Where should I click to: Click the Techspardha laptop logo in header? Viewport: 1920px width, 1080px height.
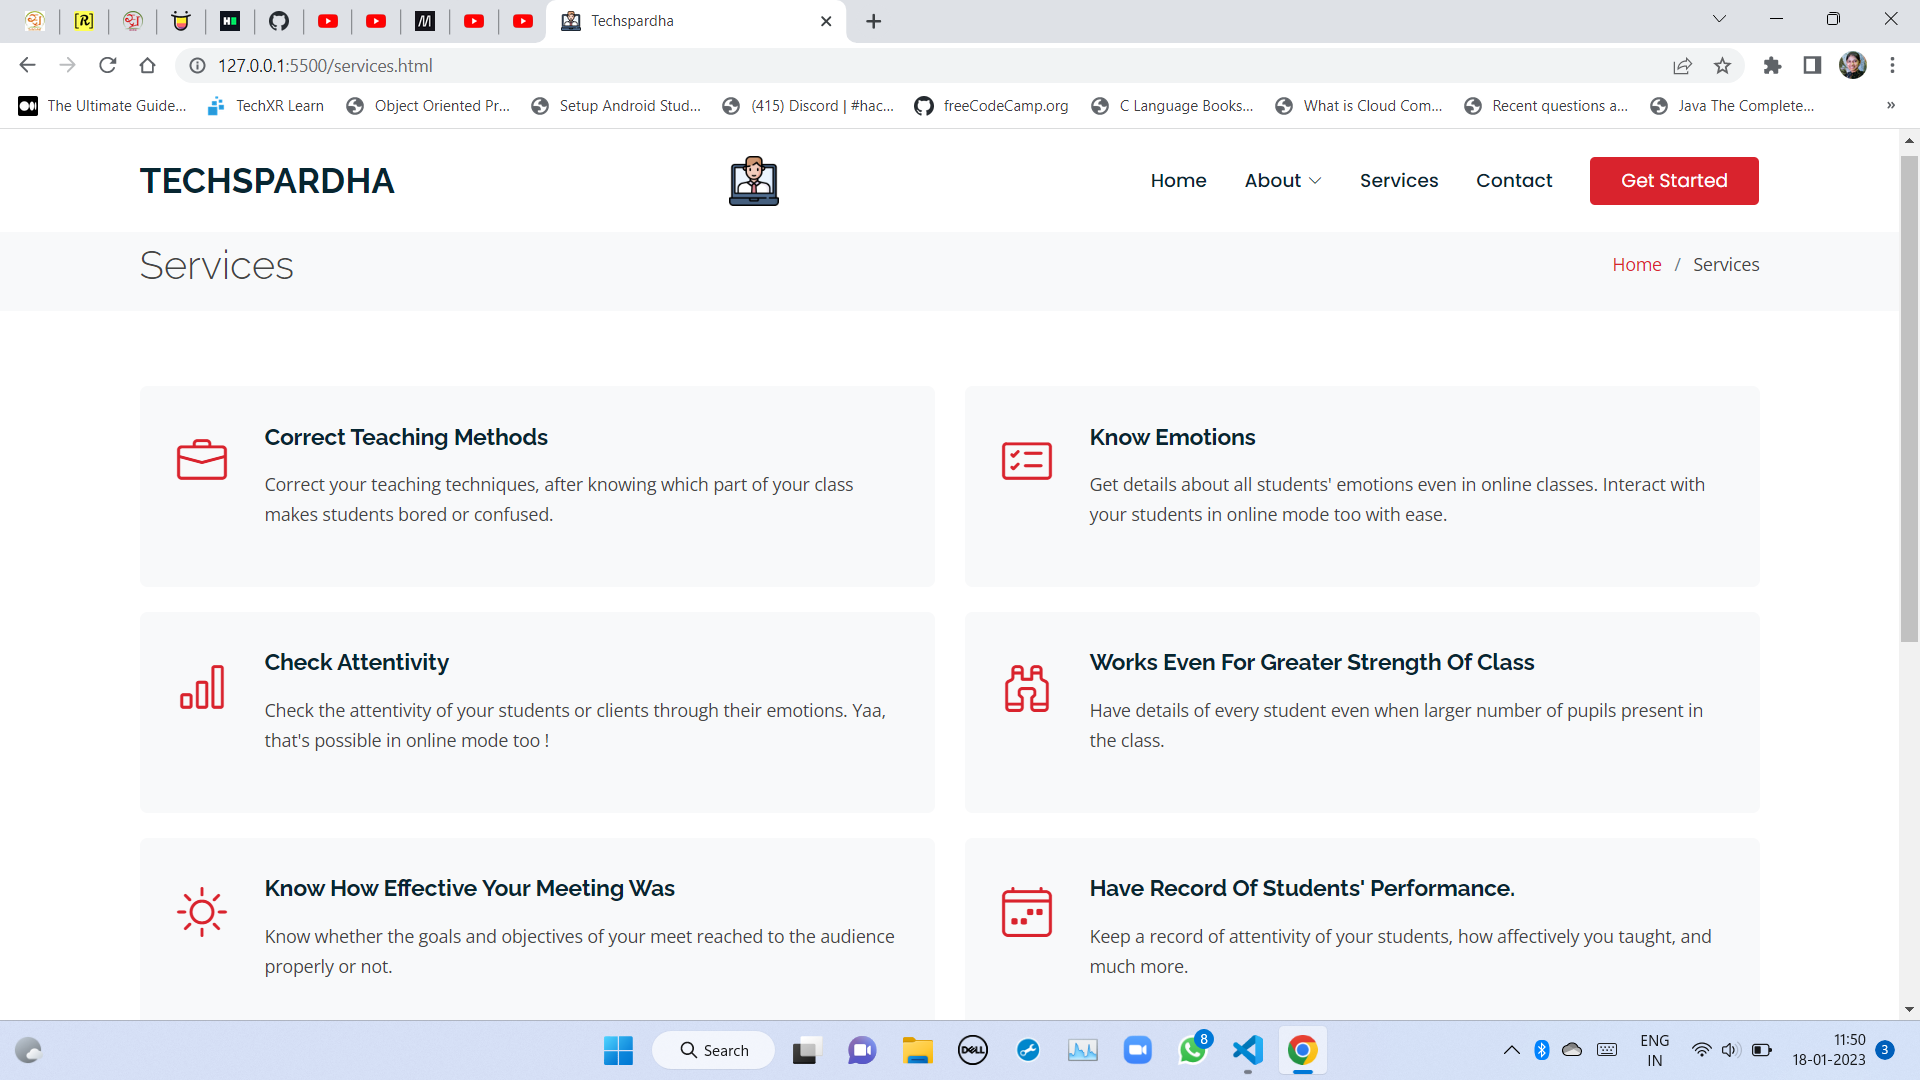pos(754,181)
